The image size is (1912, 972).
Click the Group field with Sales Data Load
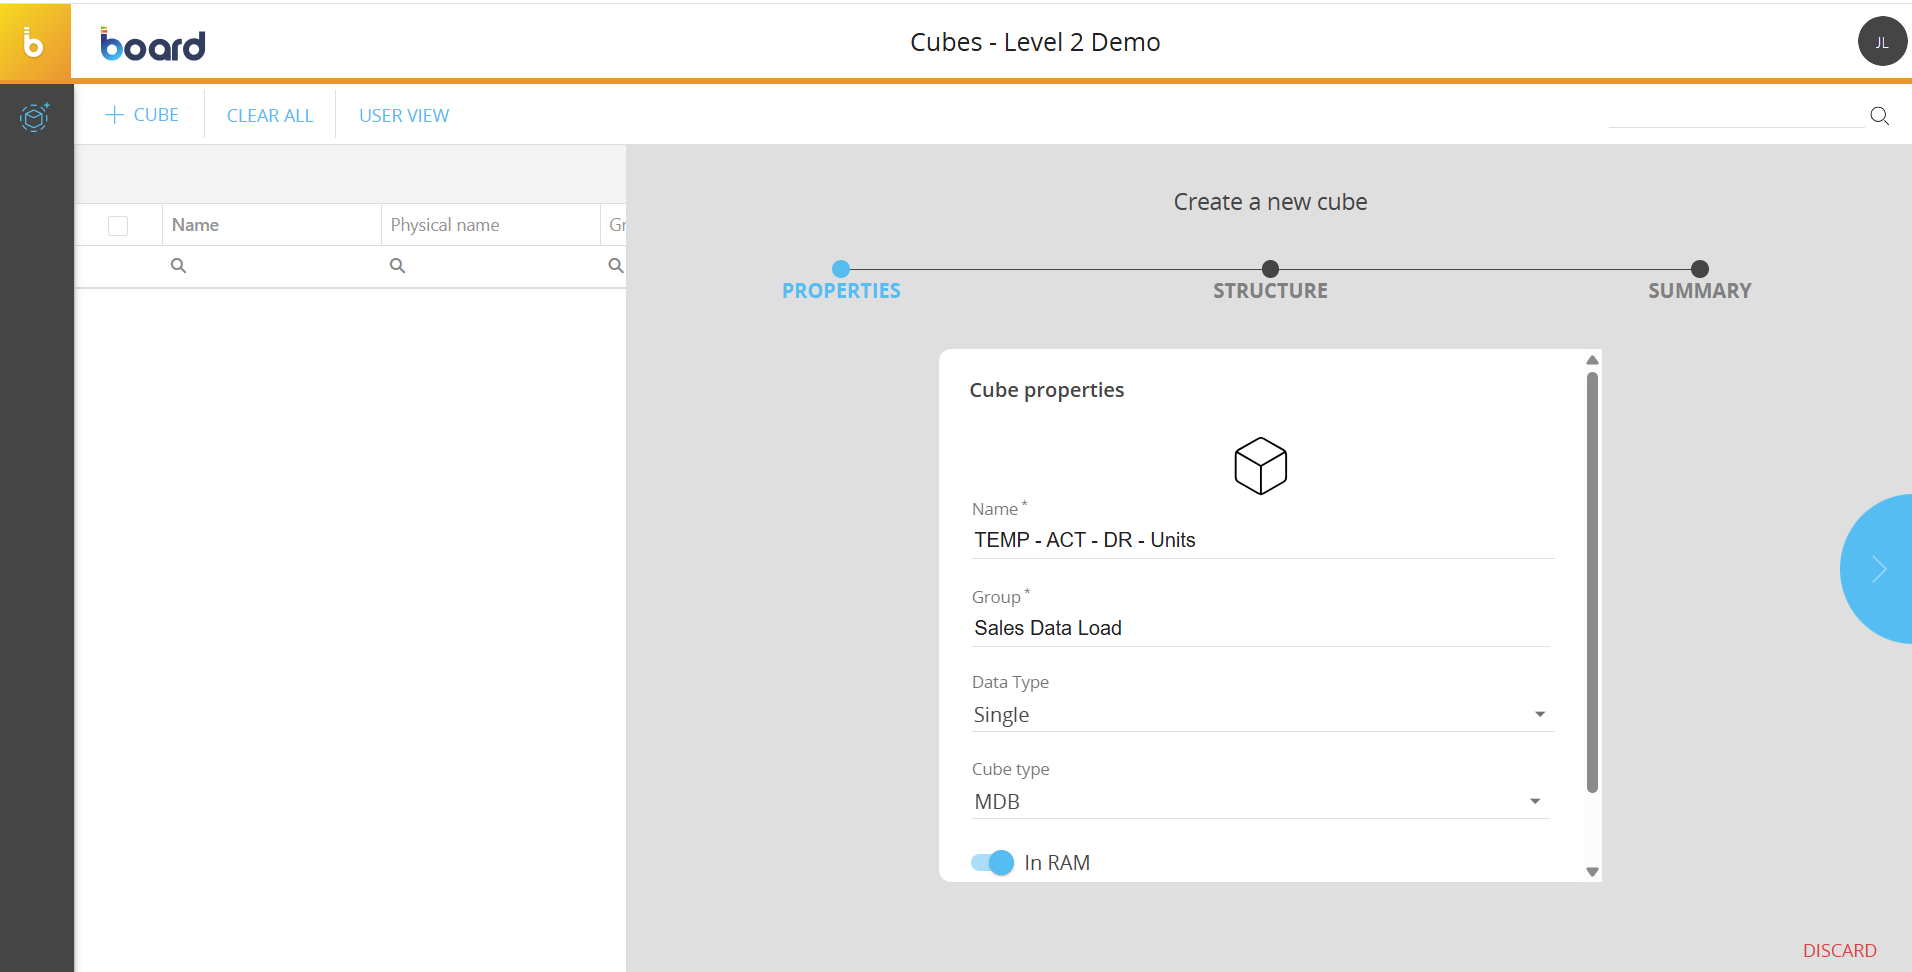point(1260,628)
